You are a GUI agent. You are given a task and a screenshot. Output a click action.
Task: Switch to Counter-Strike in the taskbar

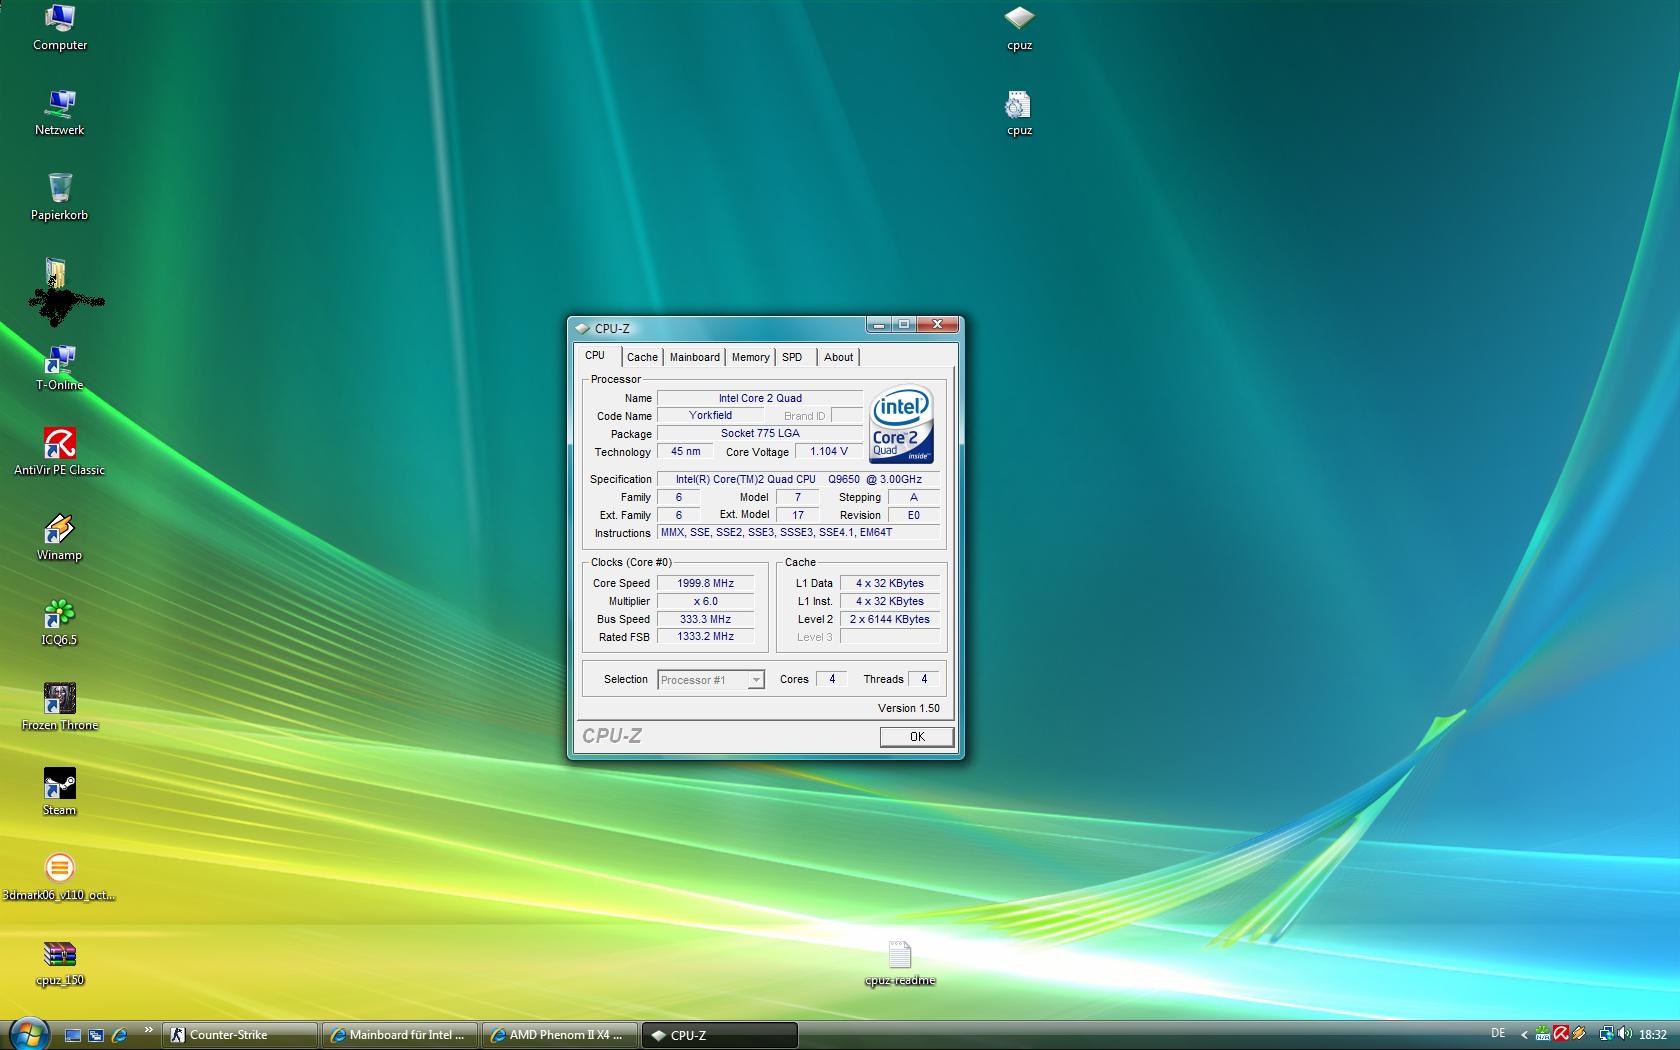tap(240, 1035)
